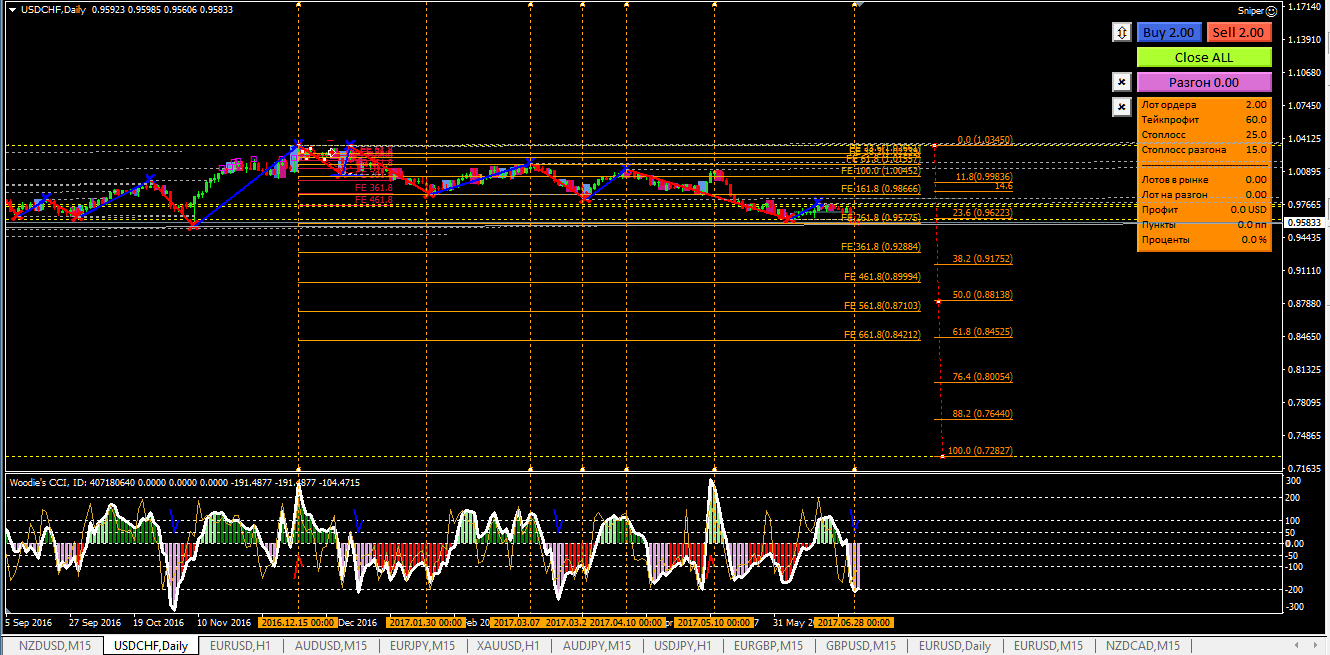Click the FE 461.8(0.89994) expansion label
Image resolution: width=1330 pixels, height=655 pixels.
coord(882,276)
